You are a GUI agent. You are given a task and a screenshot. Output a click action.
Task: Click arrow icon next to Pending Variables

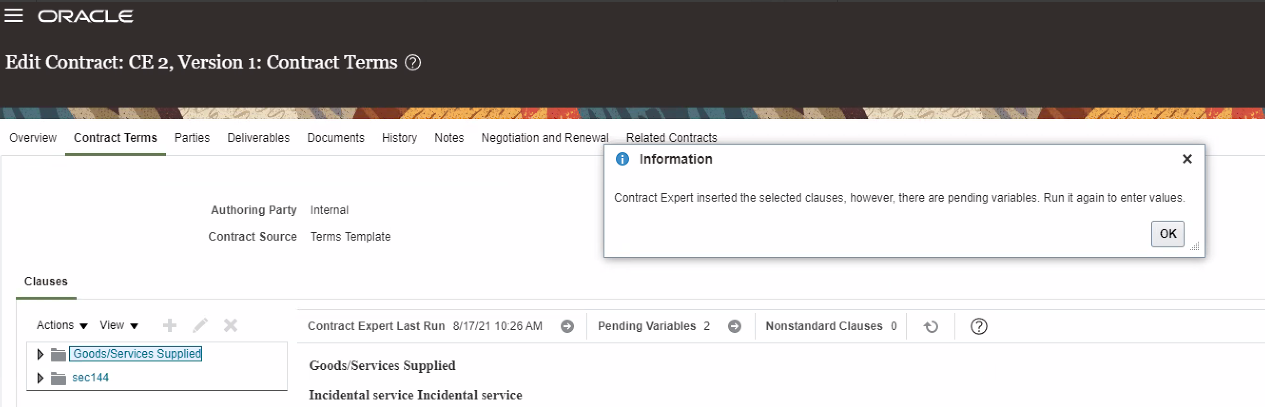point(734,326)
